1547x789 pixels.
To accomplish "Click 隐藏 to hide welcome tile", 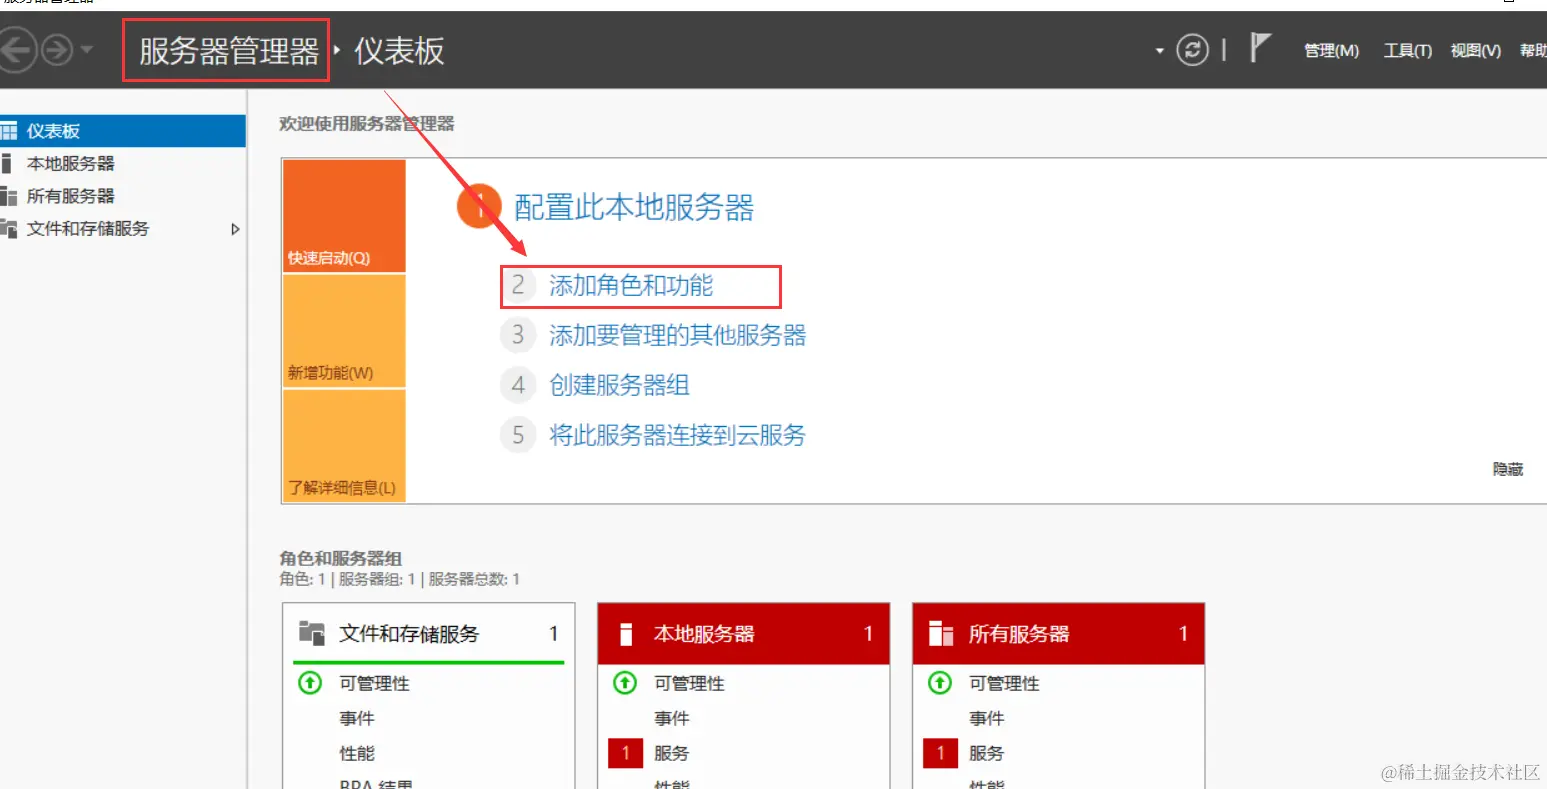I will pos(1508,468).
